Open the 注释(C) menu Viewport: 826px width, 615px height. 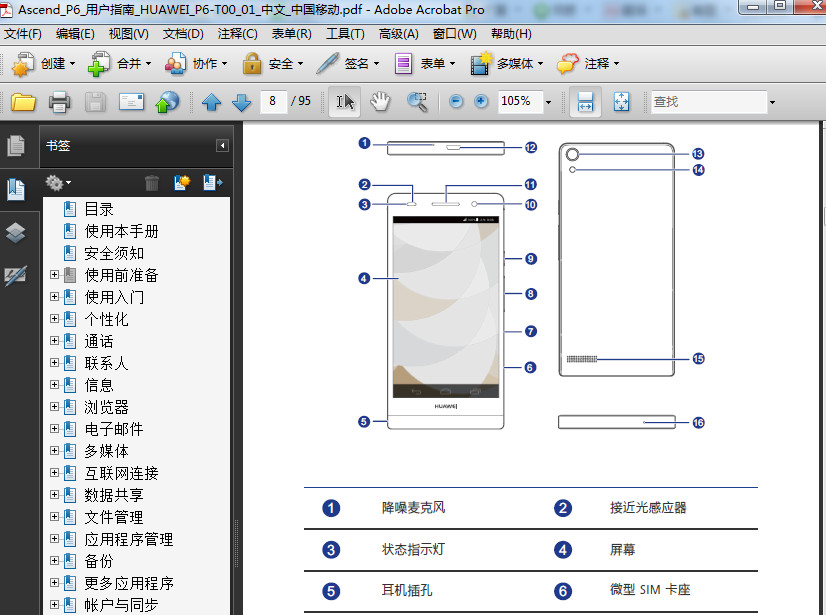(x=238, y=34)
